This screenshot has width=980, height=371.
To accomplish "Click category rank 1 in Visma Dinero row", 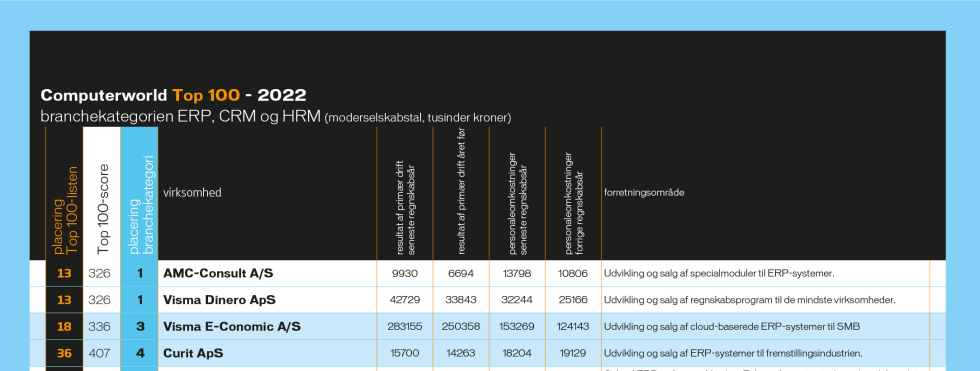I will (140, 300).
